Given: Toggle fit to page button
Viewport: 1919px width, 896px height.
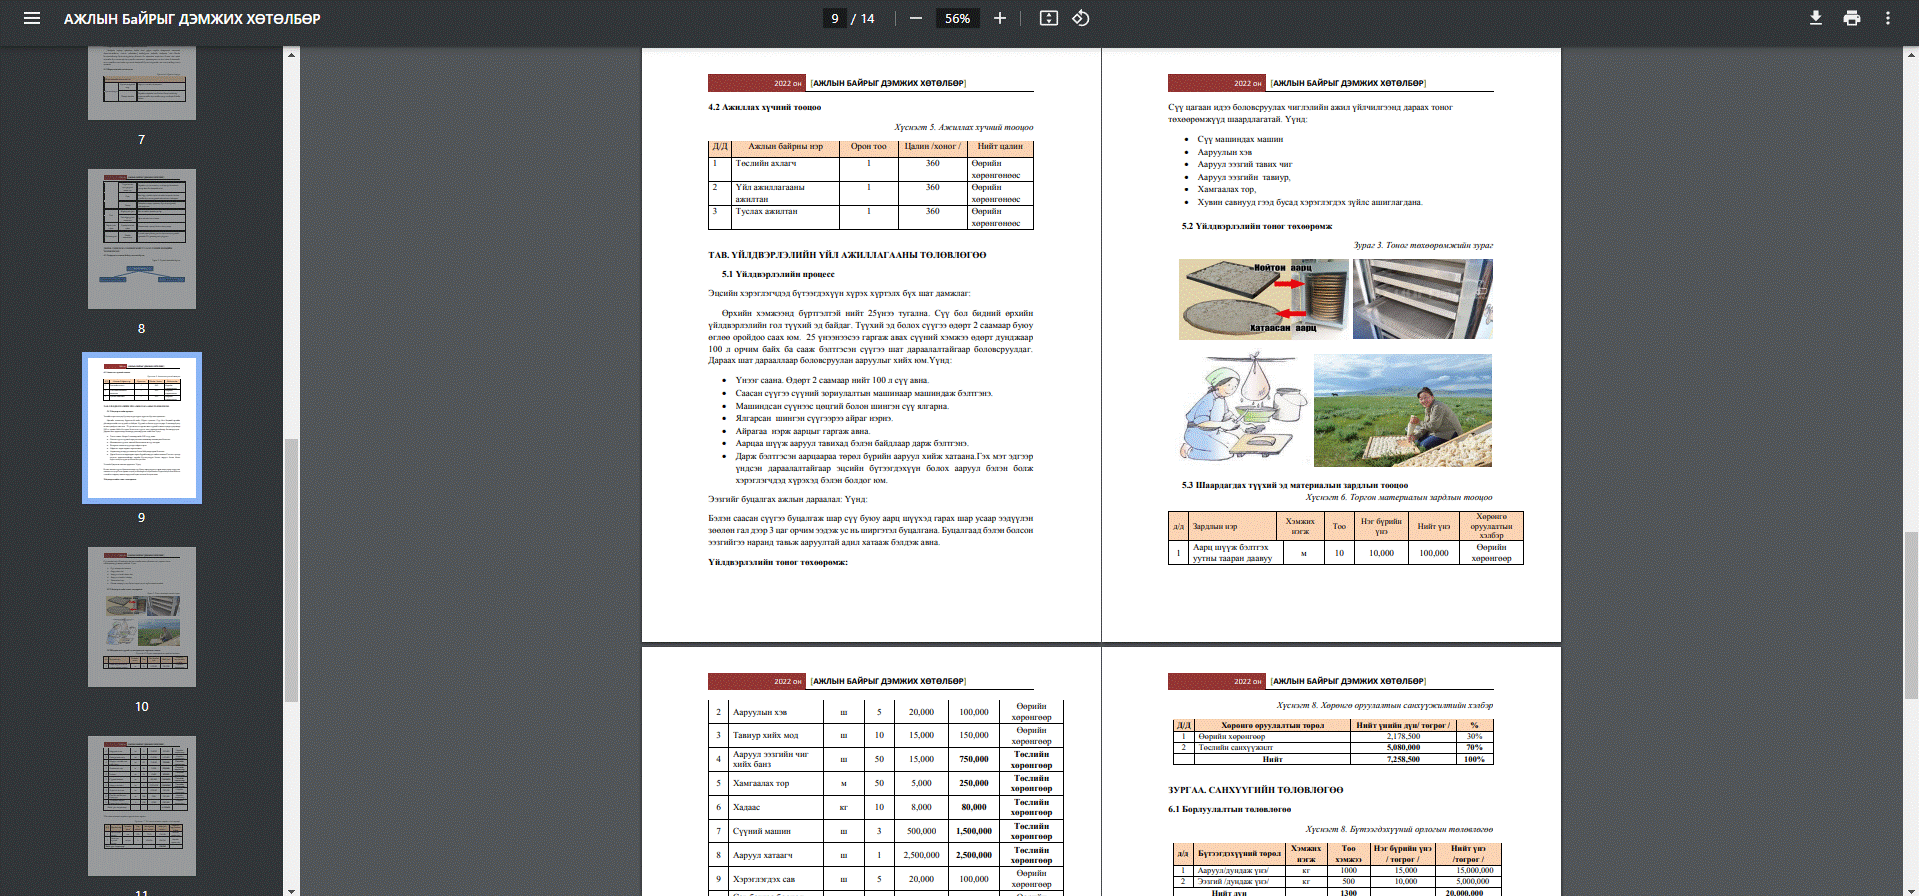Looking at the screenshot, I should 1048,18.
